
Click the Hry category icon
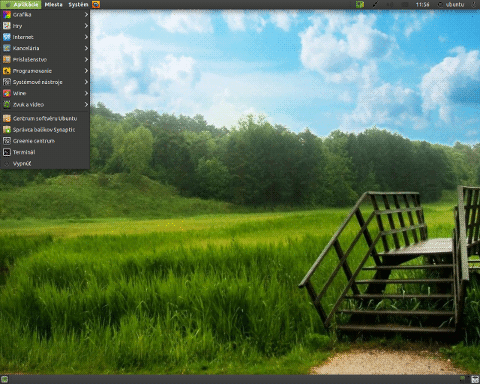click(x=7, y=26)
